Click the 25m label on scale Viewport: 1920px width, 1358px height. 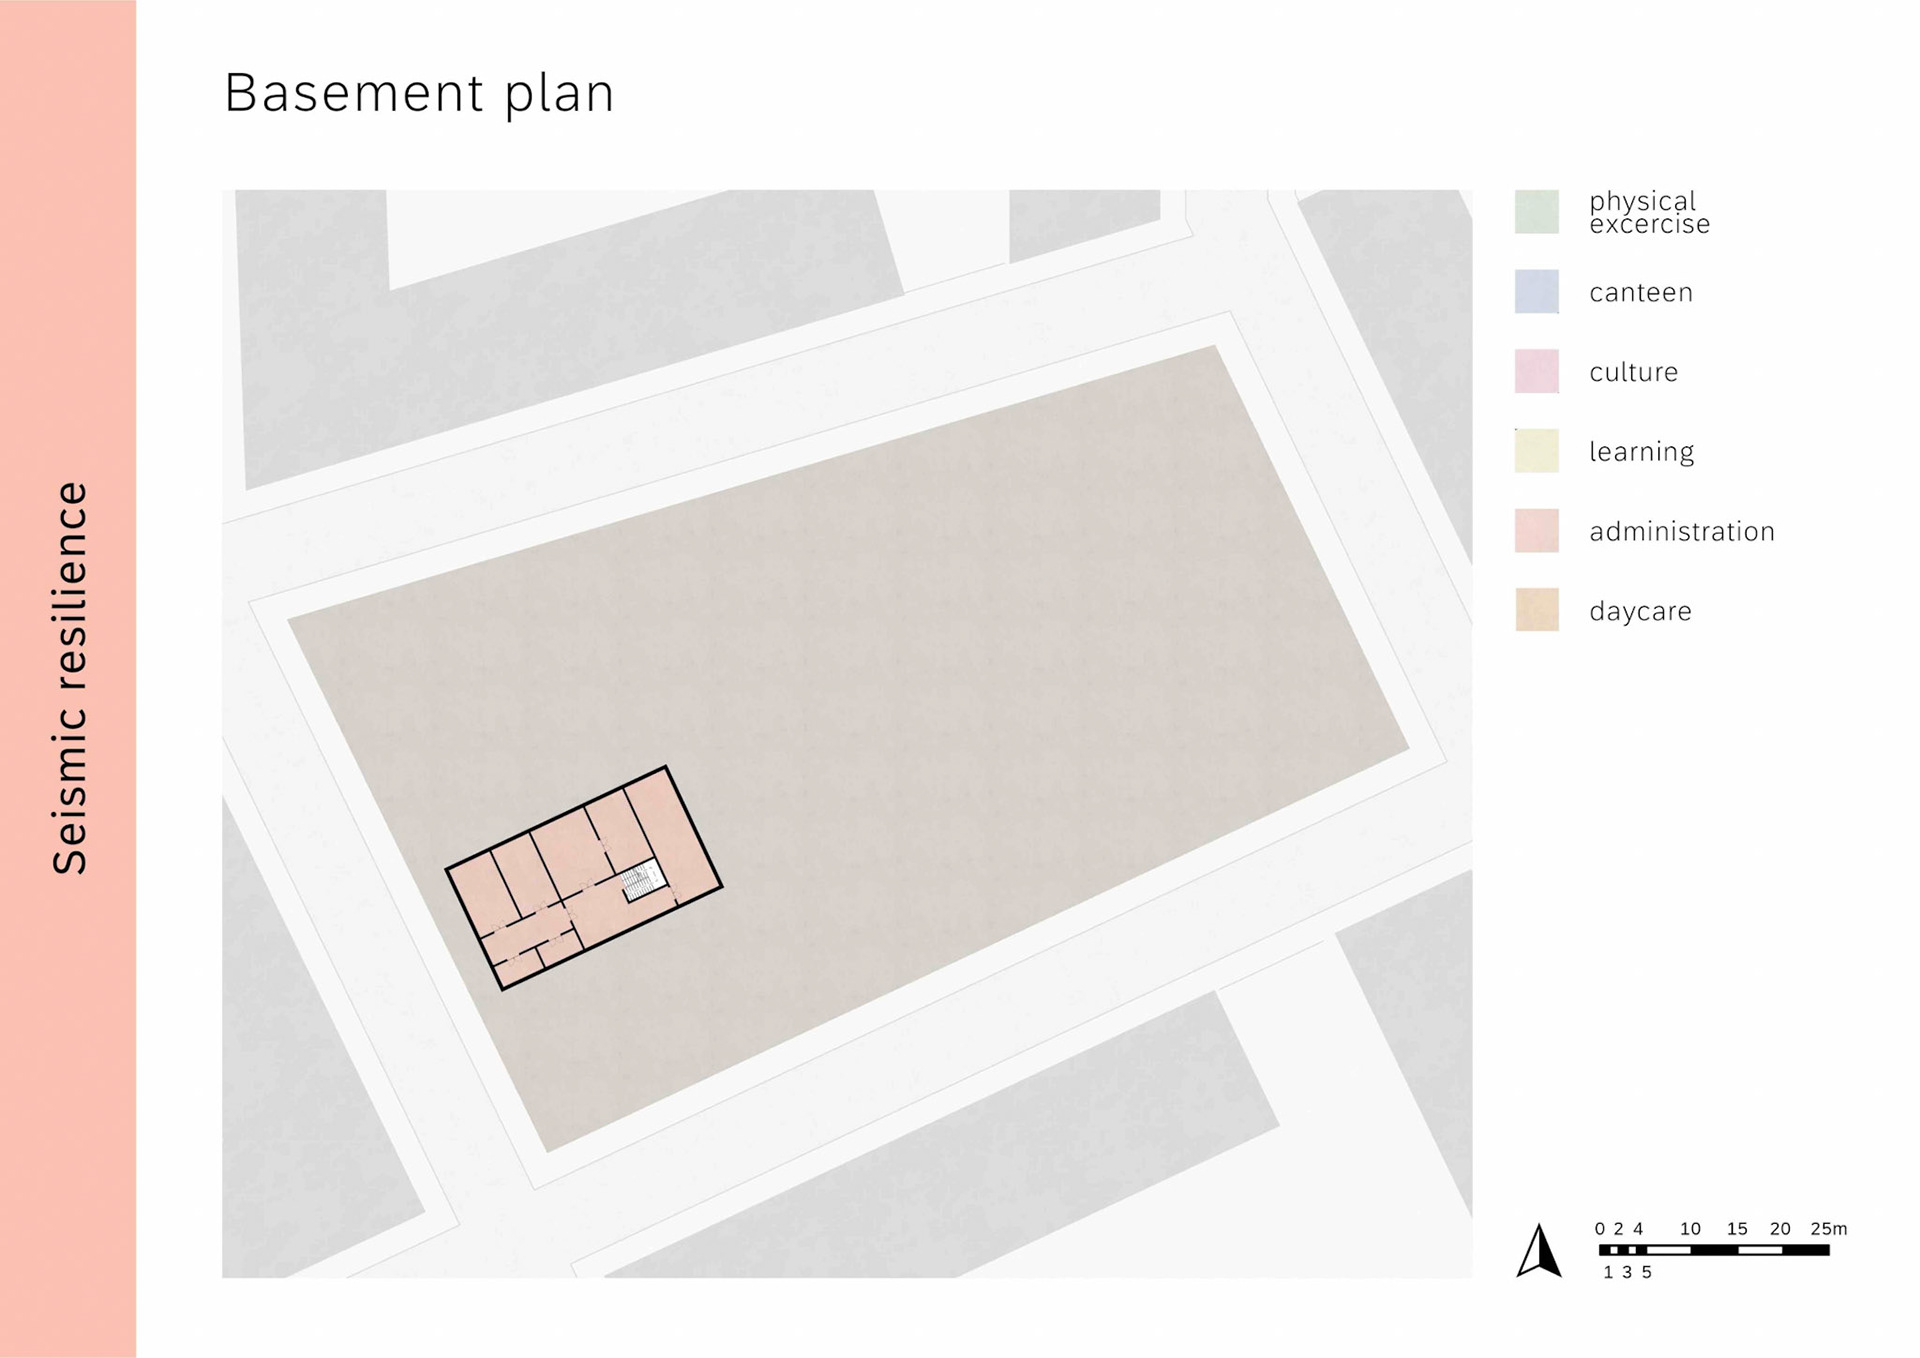pos(1828,1229)
